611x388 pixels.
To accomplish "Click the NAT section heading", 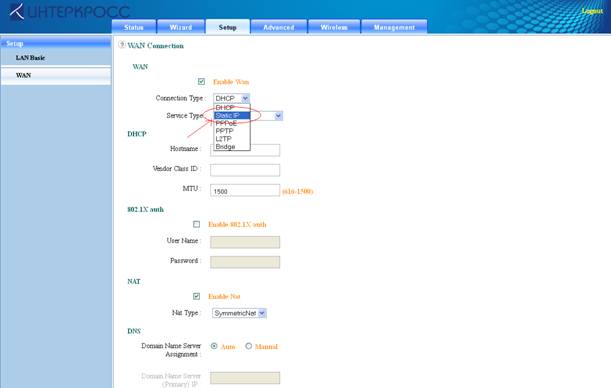I will point(134,282).
